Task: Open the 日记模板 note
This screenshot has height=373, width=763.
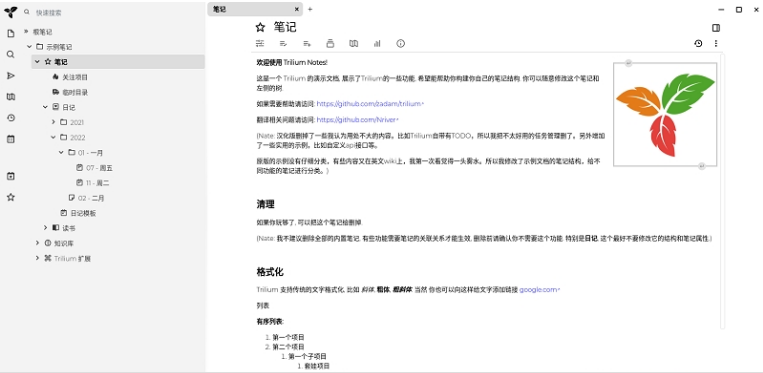Action: 83,213
